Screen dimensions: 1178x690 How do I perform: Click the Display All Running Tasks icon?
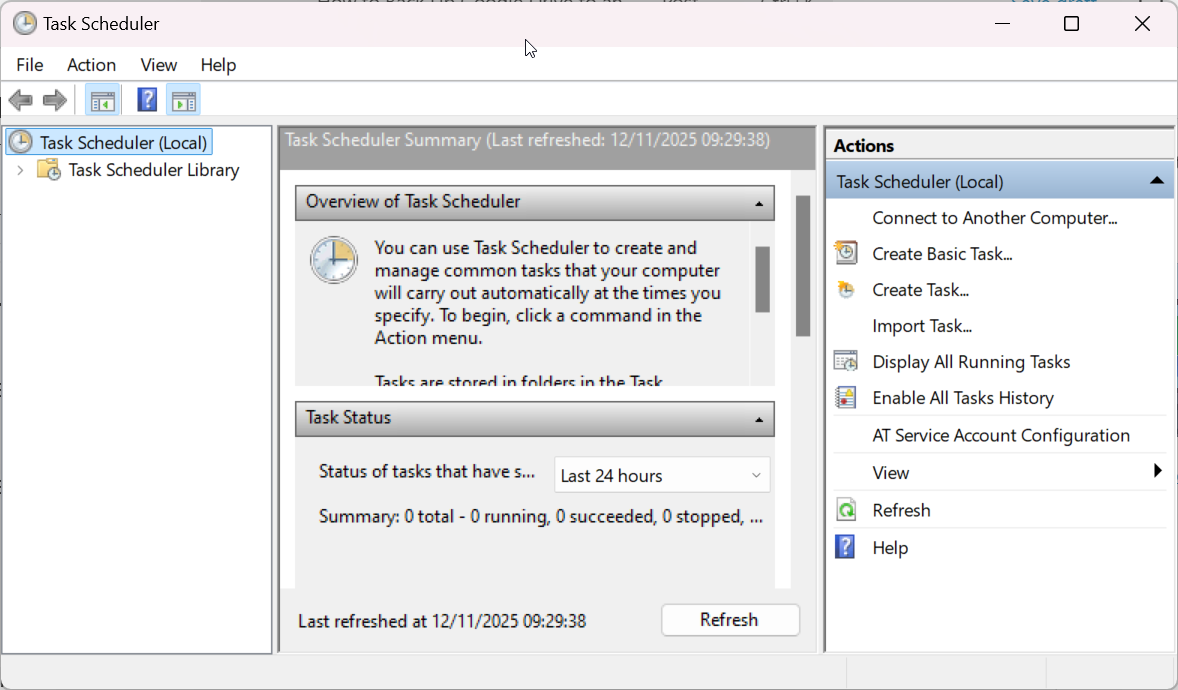coord(846,362)
